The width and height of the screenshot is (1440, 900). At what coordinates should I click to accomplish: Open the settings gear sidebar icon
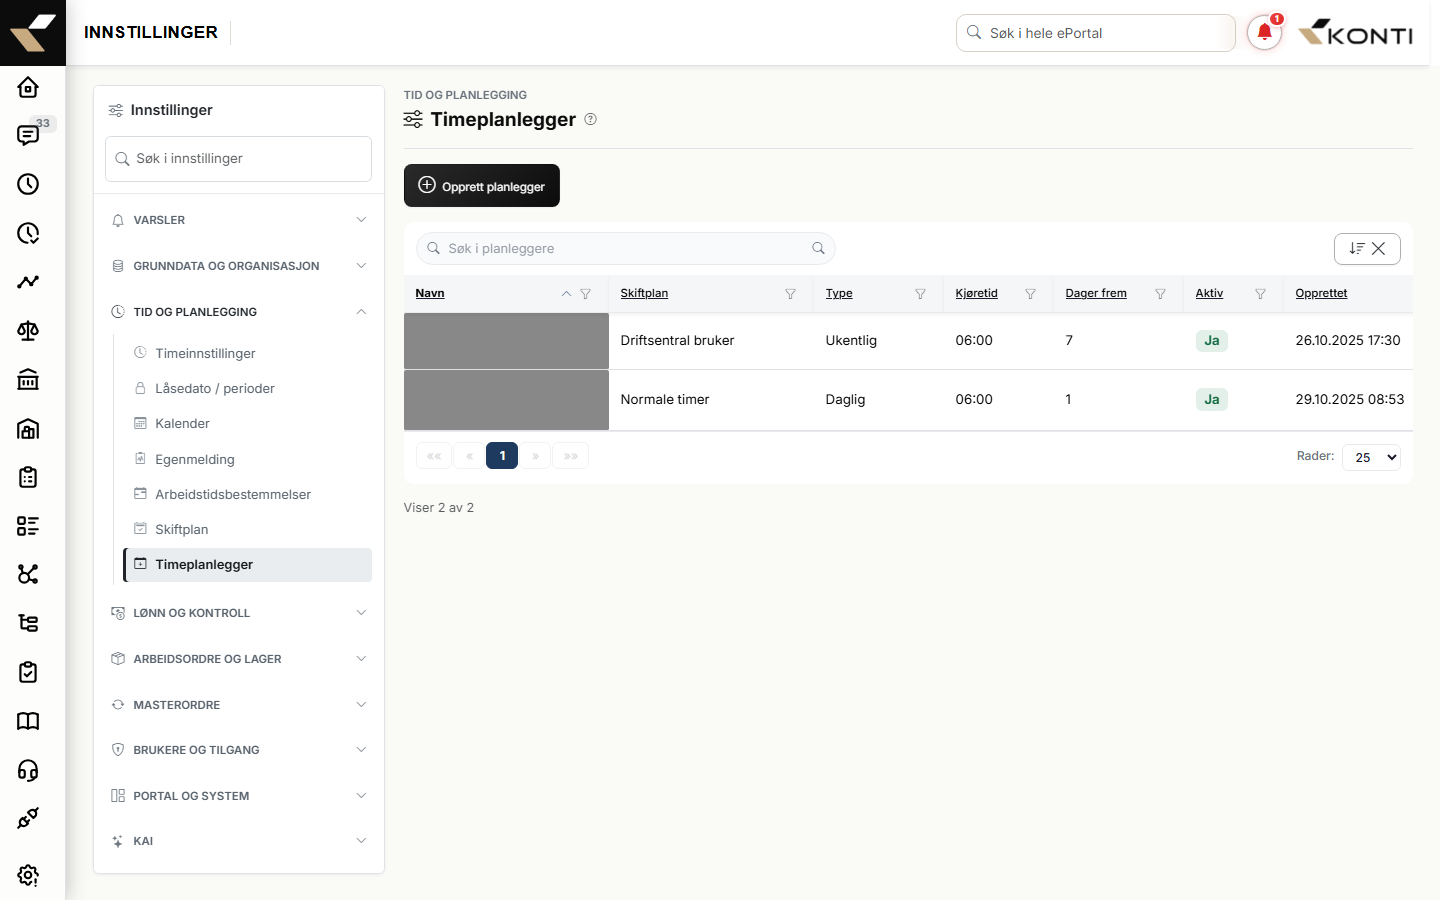28,875
